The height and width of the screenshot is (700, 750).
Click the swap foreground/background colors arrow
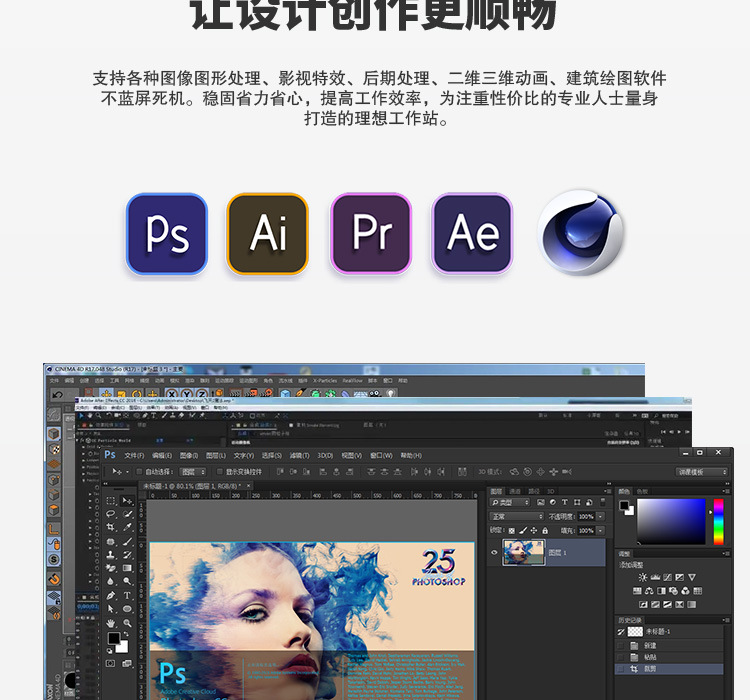pyautogui.click(x=125, y=636)
